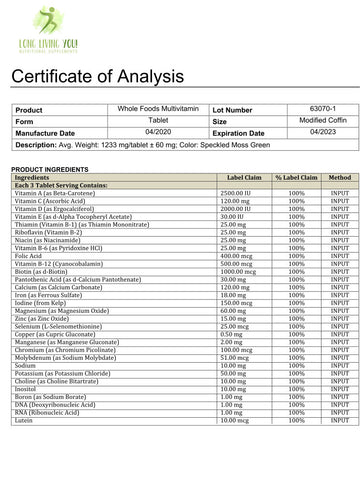Select the Modified Coffin size value
The width and height of the screenshot is (360, 480).
click(x=323, y=120)
